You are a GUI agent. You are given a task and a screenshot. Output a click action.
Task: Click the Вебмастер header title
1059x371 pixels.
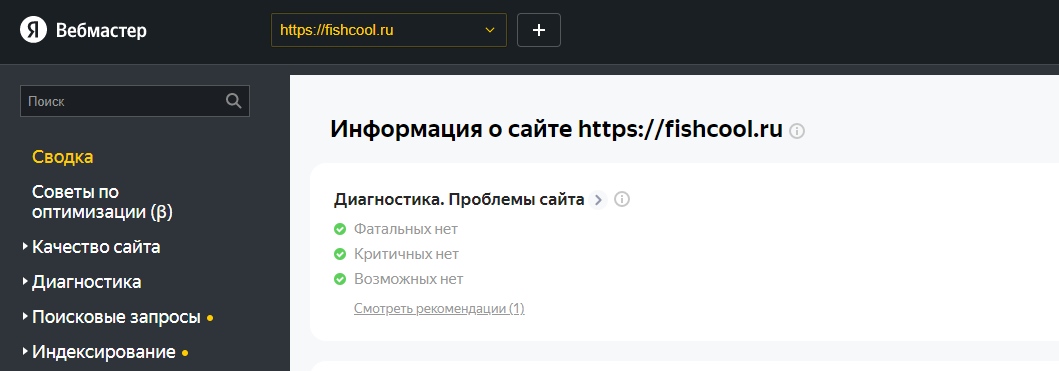pyautogui.click(x=101, y=30)
